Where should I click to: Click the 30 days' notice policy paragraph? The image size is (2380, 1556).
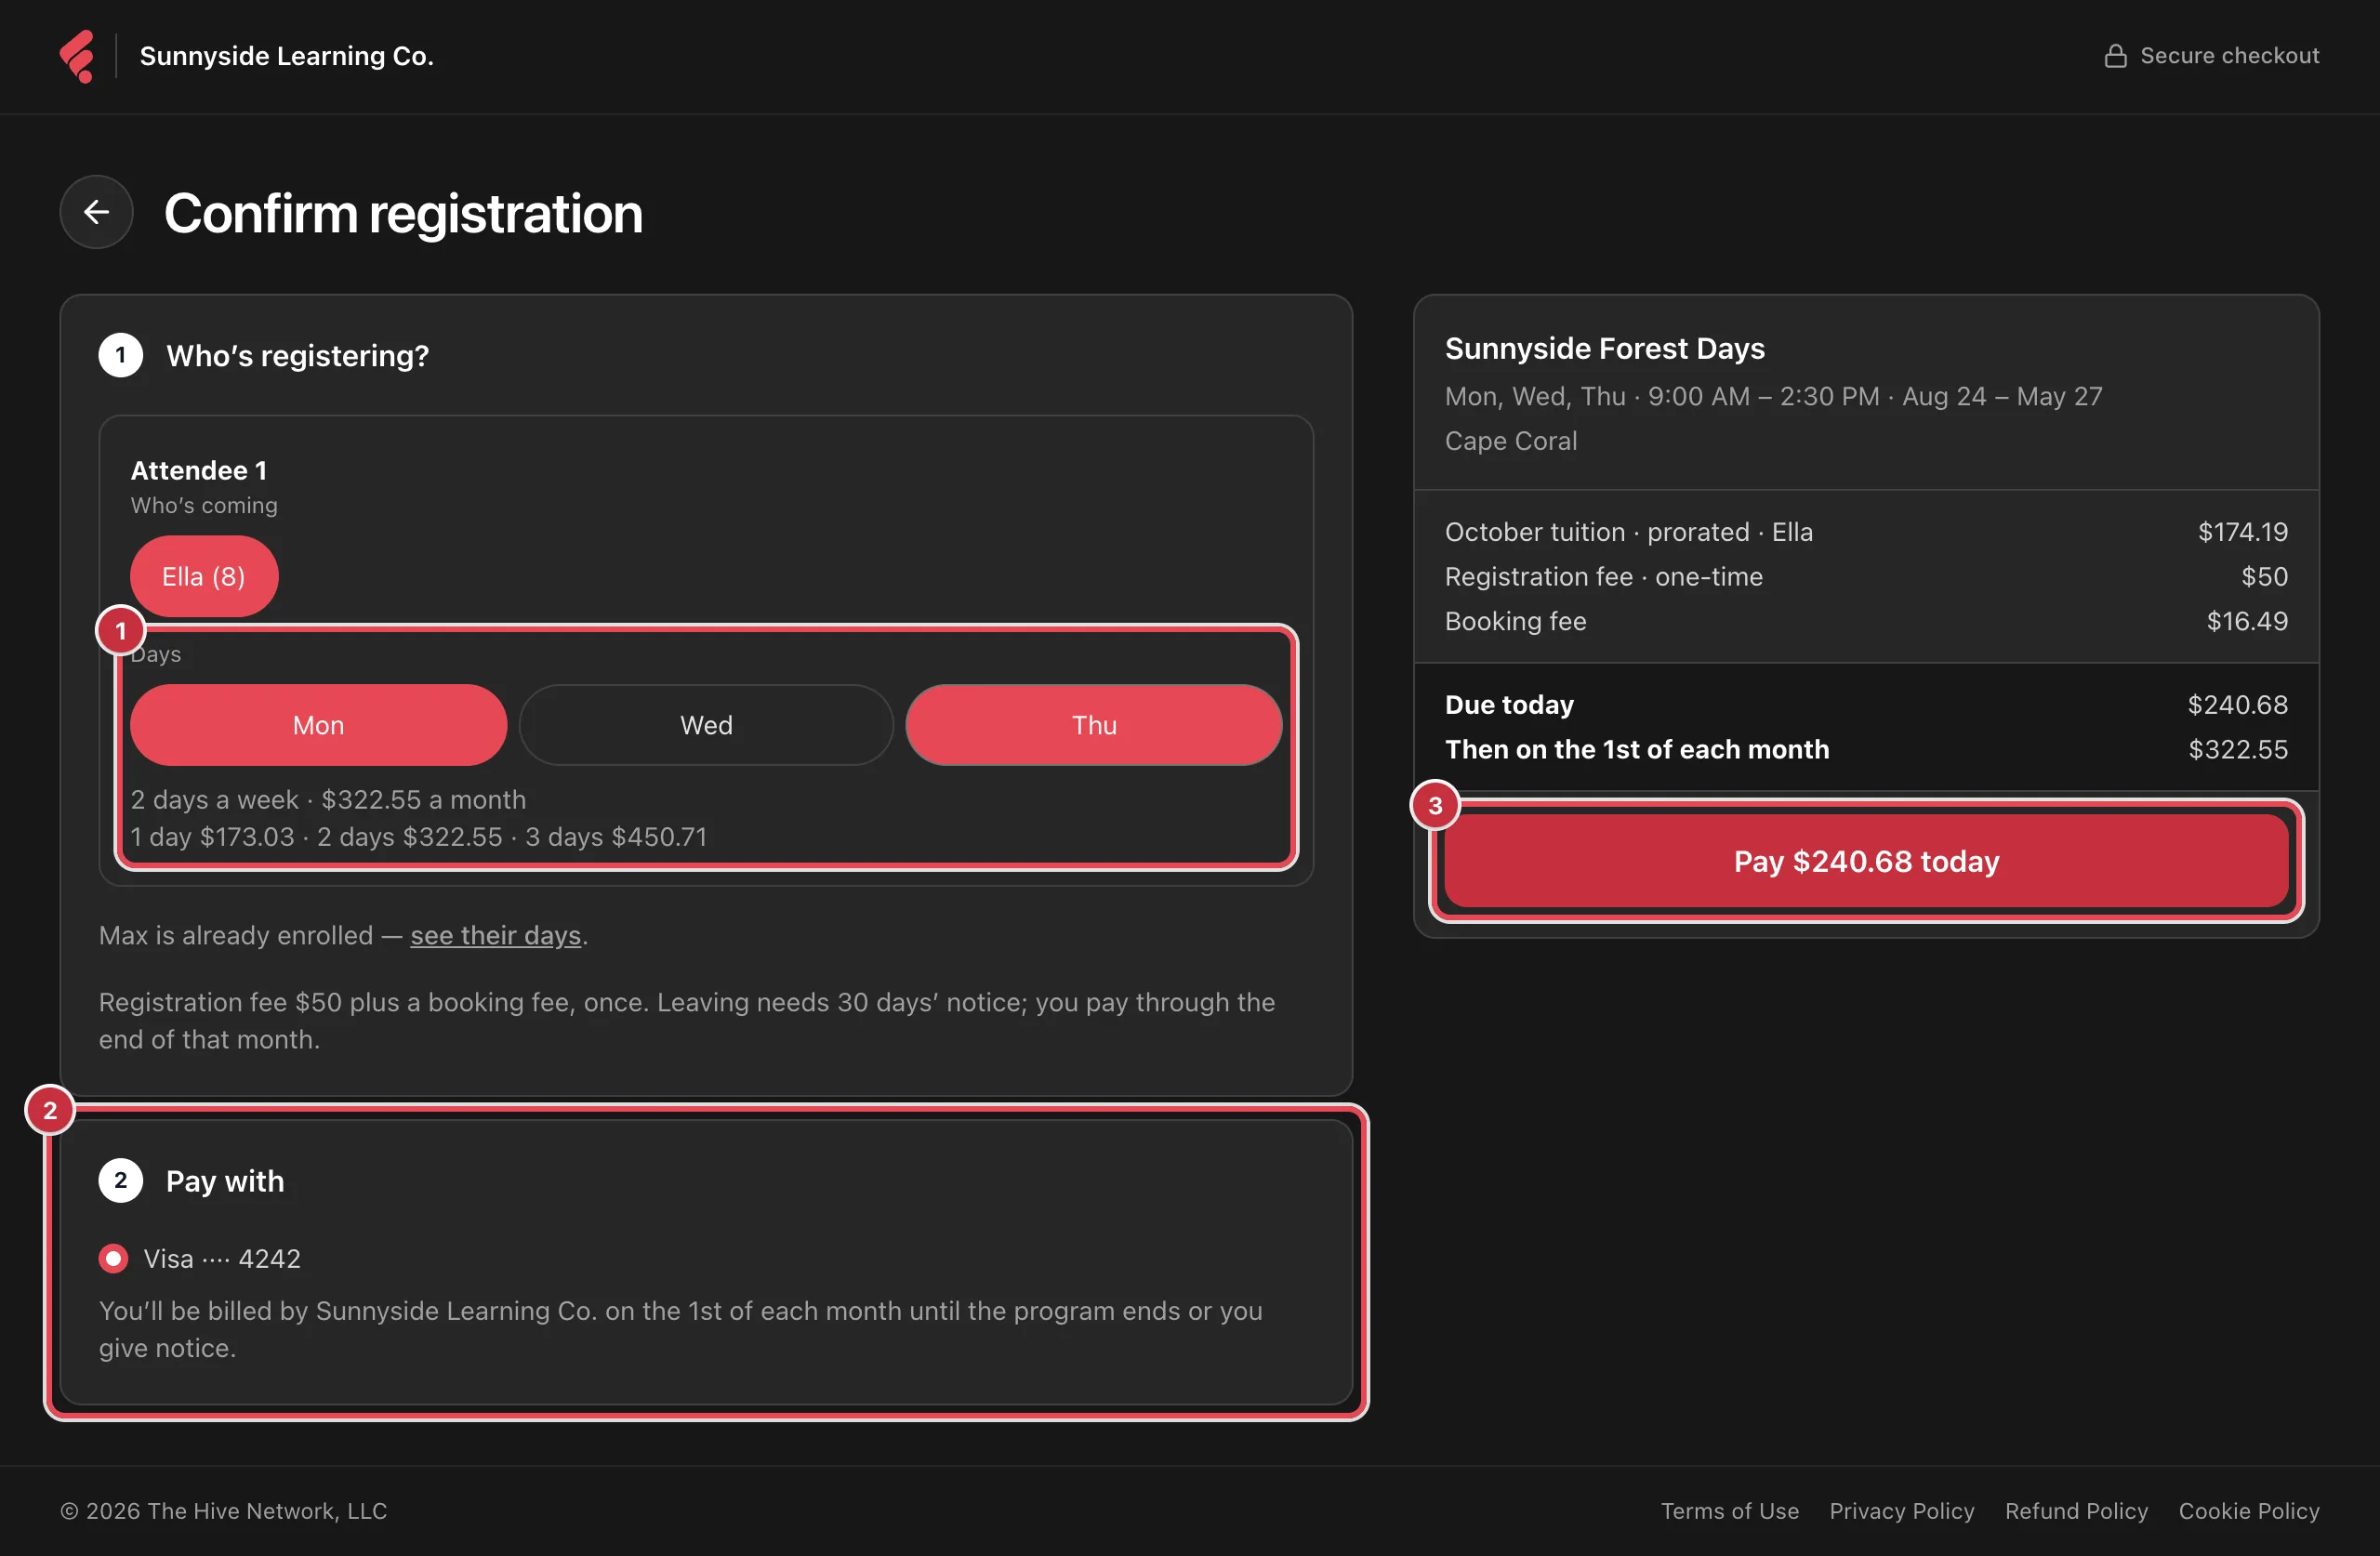(x=687, y=1021)
